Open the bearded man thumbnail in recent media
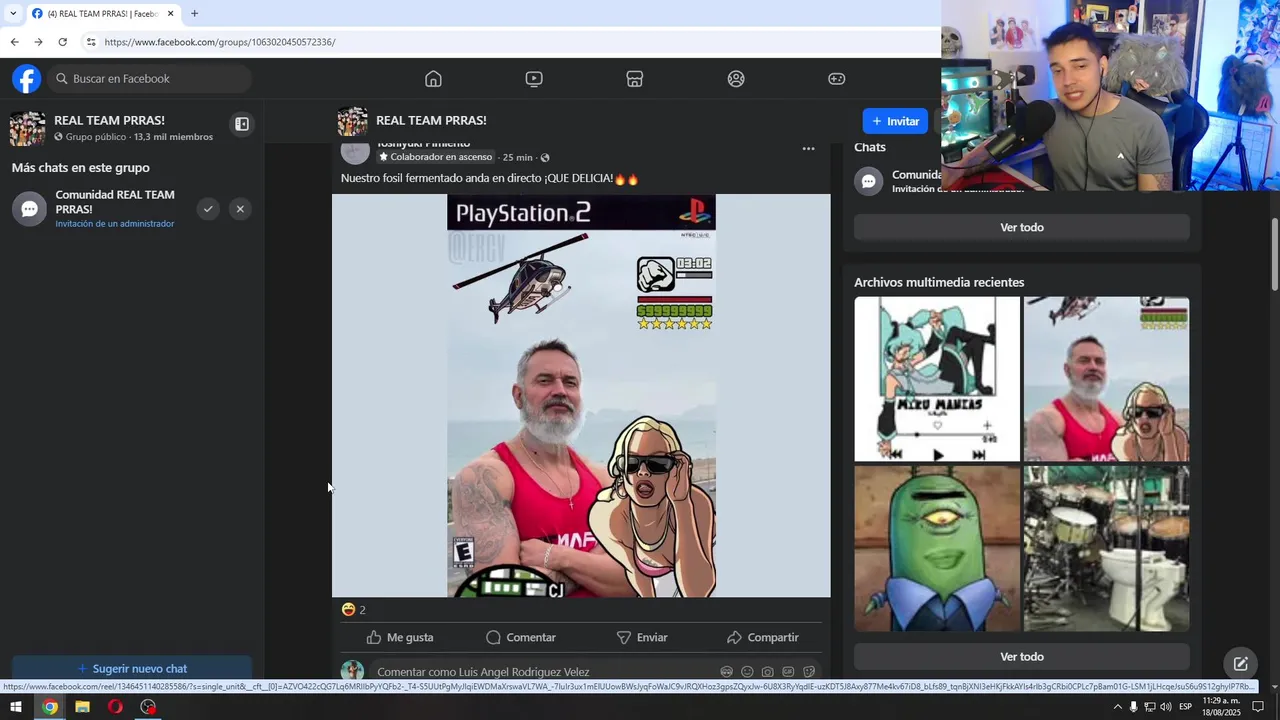The height and width of the screenshot is (720, 1280). pyautogui.click(x=1106, y=379)
